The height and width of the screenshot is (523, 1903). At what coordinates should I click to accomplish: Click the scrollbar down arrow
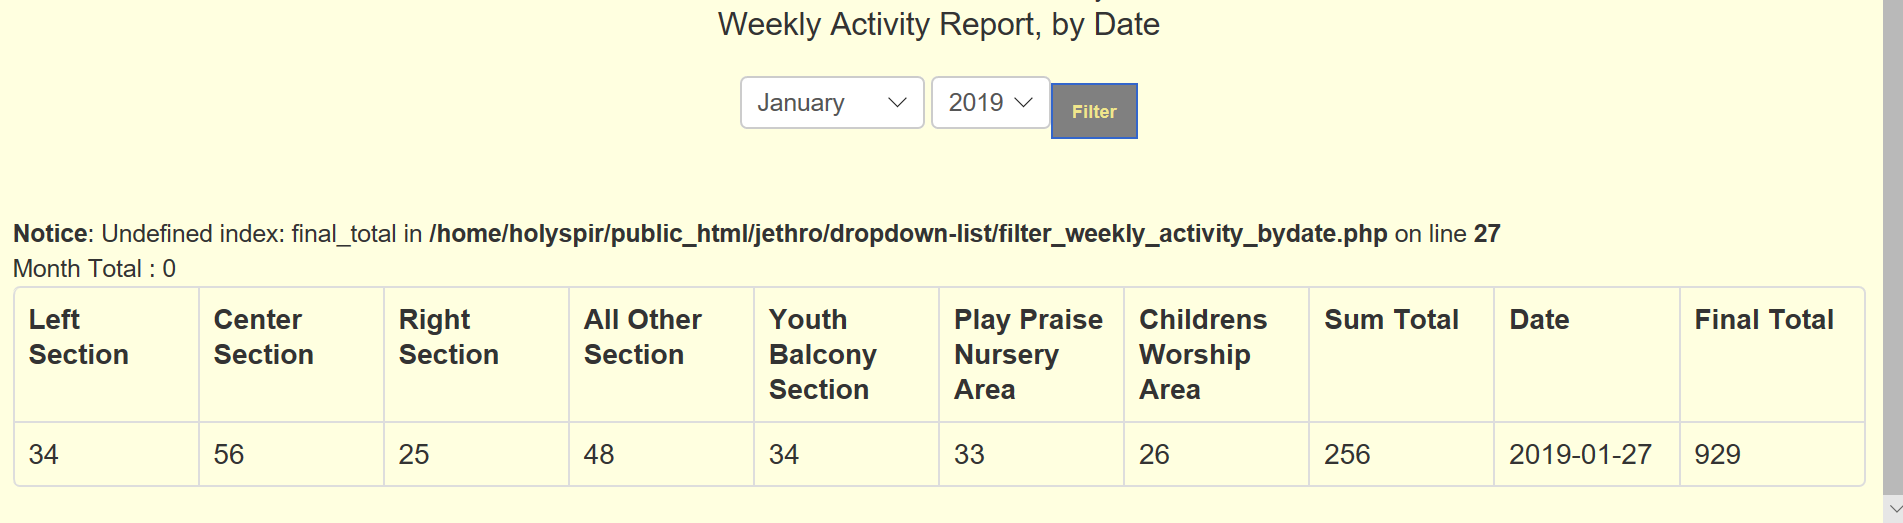pyautogui.click(x=1893, y=509)
